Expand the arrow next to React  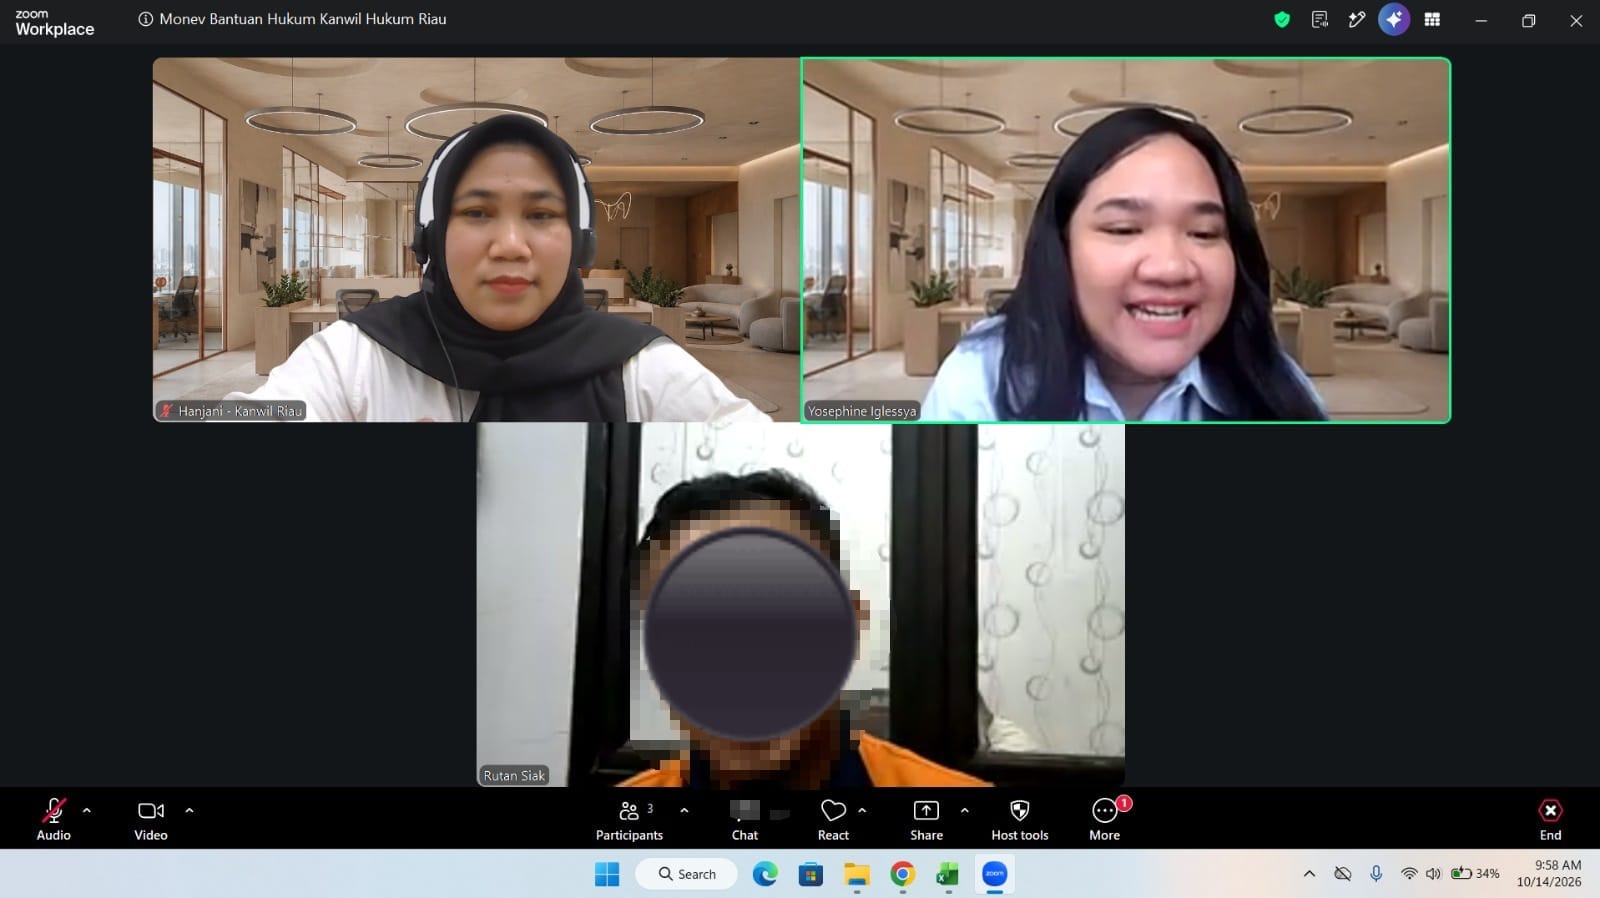[862, 810]
